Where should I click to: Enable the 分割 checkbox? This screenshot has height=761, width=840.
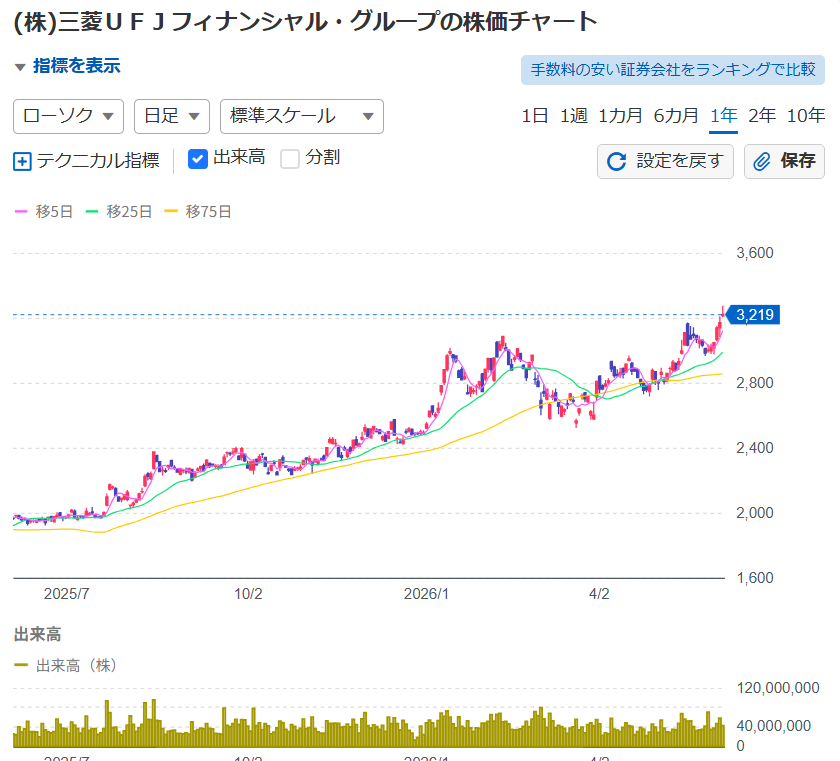pyautogui.click(x=290, y=159)
